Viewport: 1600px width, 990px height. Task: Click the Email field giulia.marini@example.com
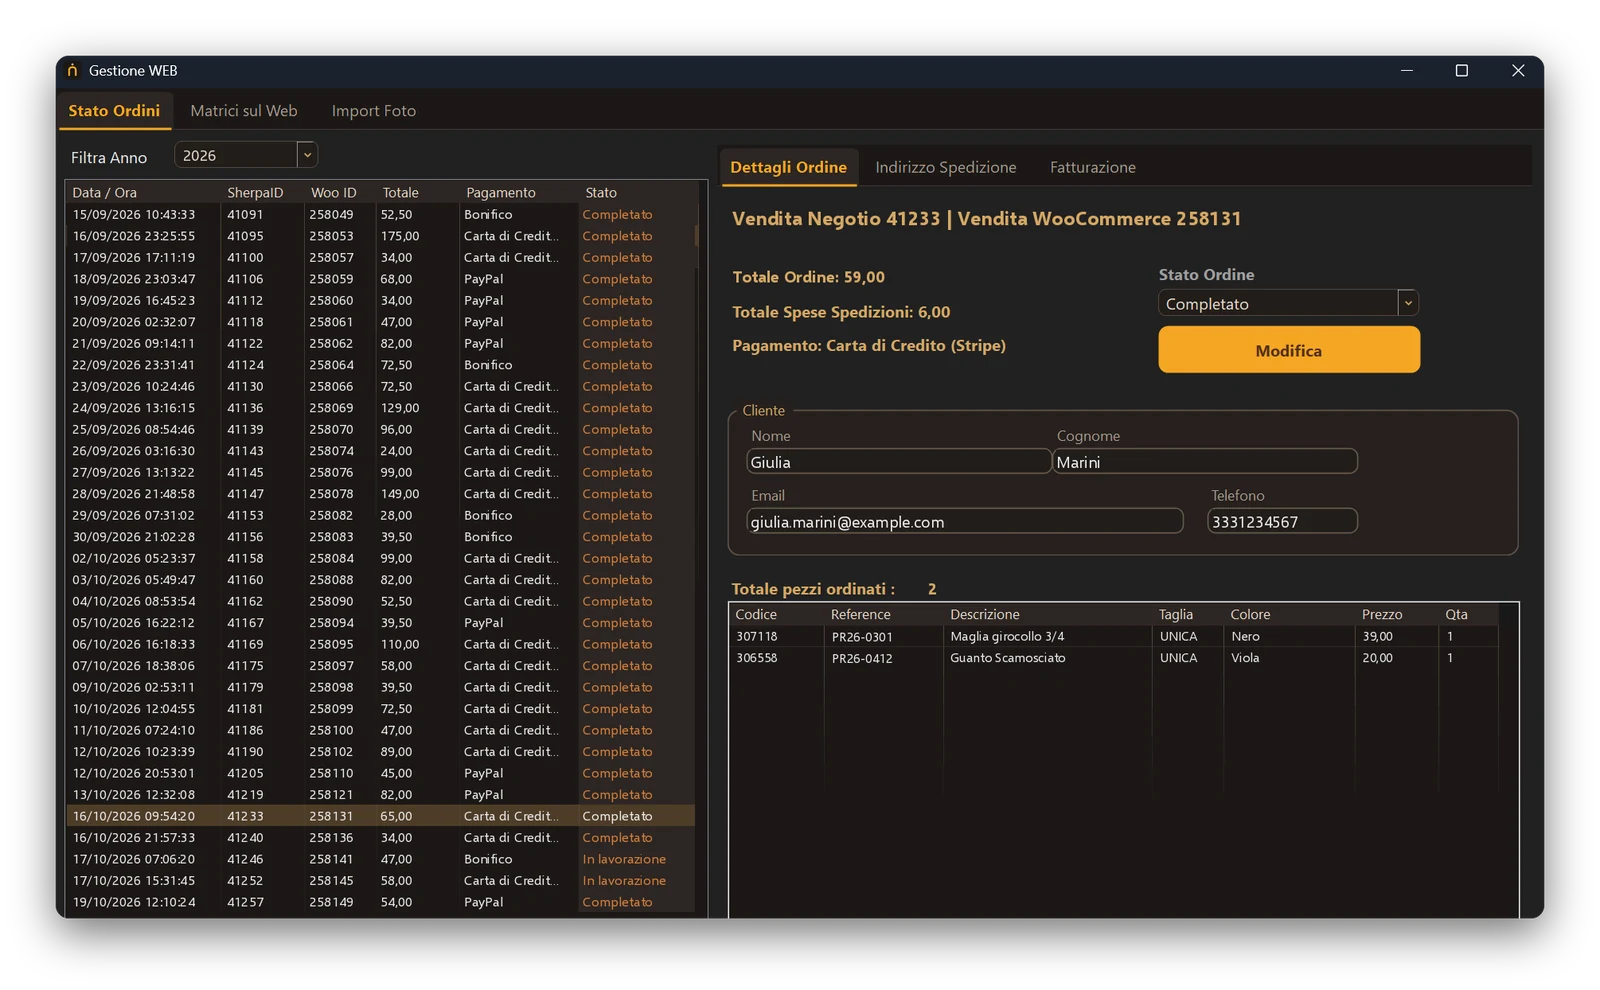(965, 521)
